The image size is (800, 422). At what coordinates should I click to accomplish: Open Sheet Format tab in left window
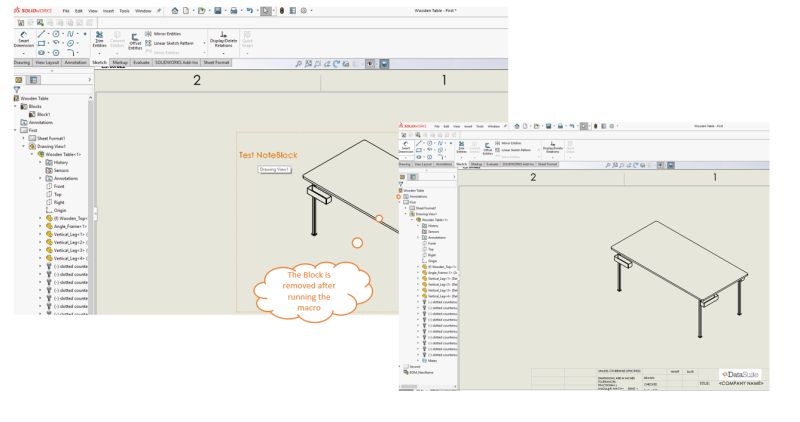click(x=216, y=63)
